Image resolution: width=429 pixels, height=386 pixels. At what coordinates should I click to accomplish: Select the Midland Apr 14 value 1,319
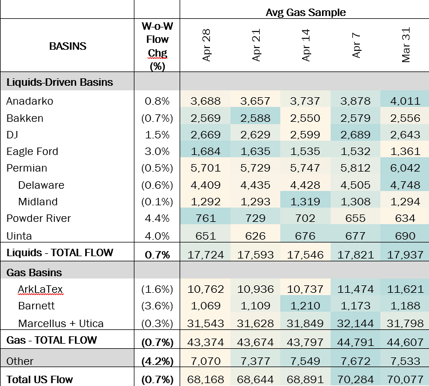305,202
